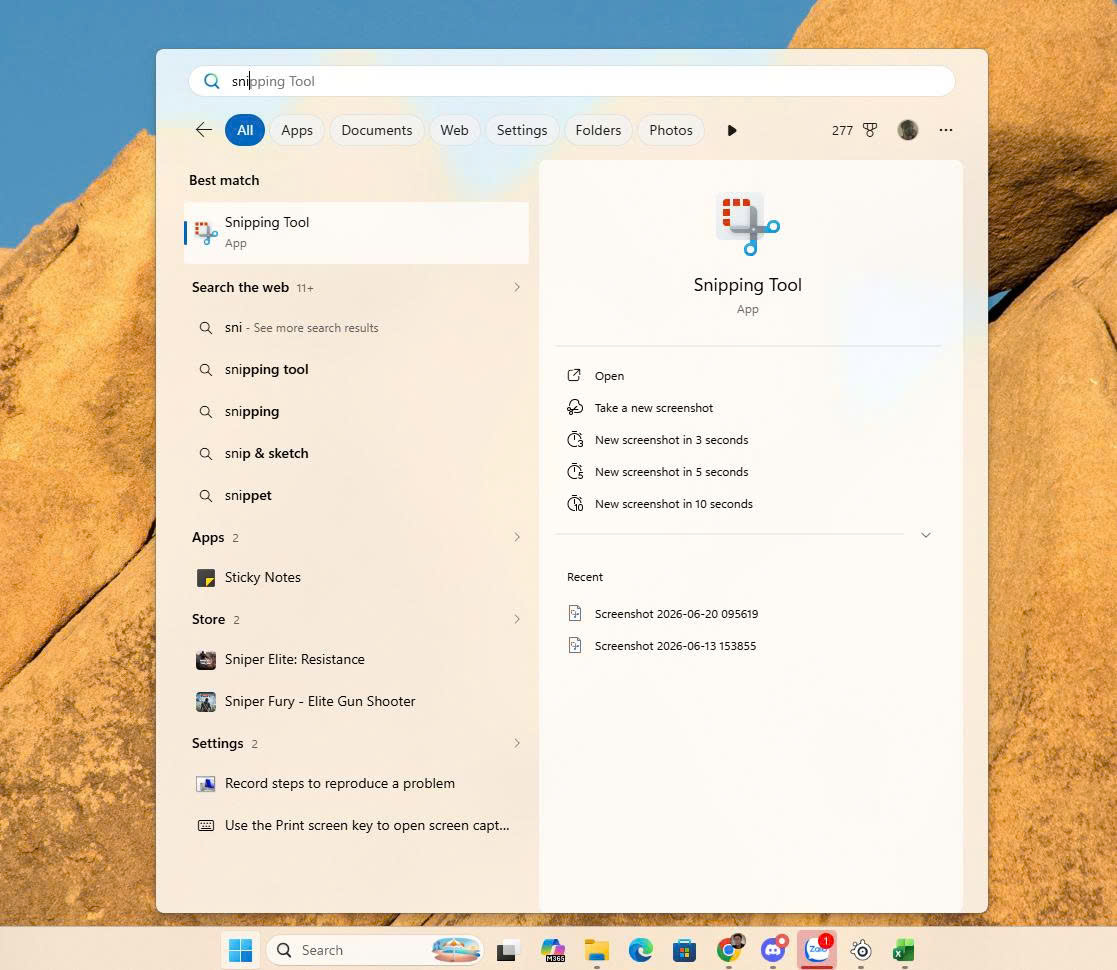Expand the Settings results section

[x=516, y=743]
